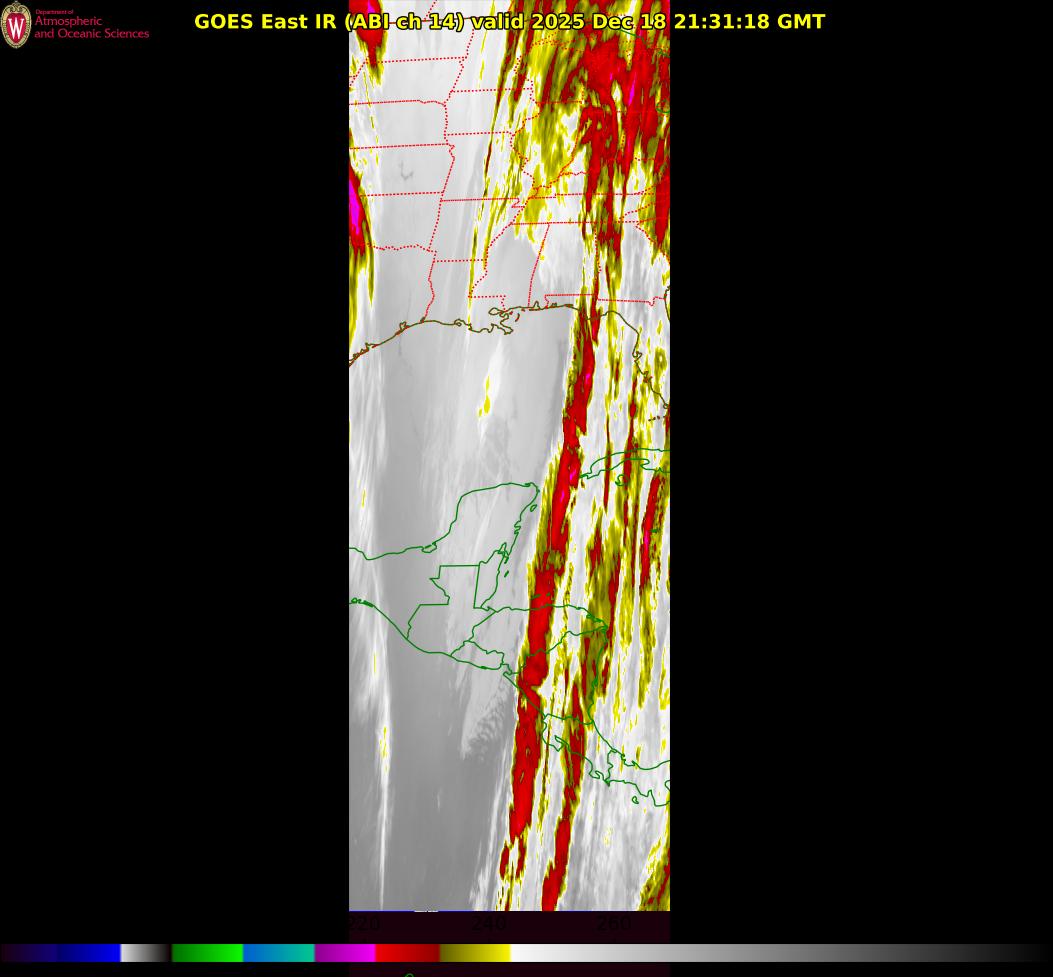Click the dark purple start of the color bar
The image size is (1053, 977).
pyautogui.click(x=25, y=953)
